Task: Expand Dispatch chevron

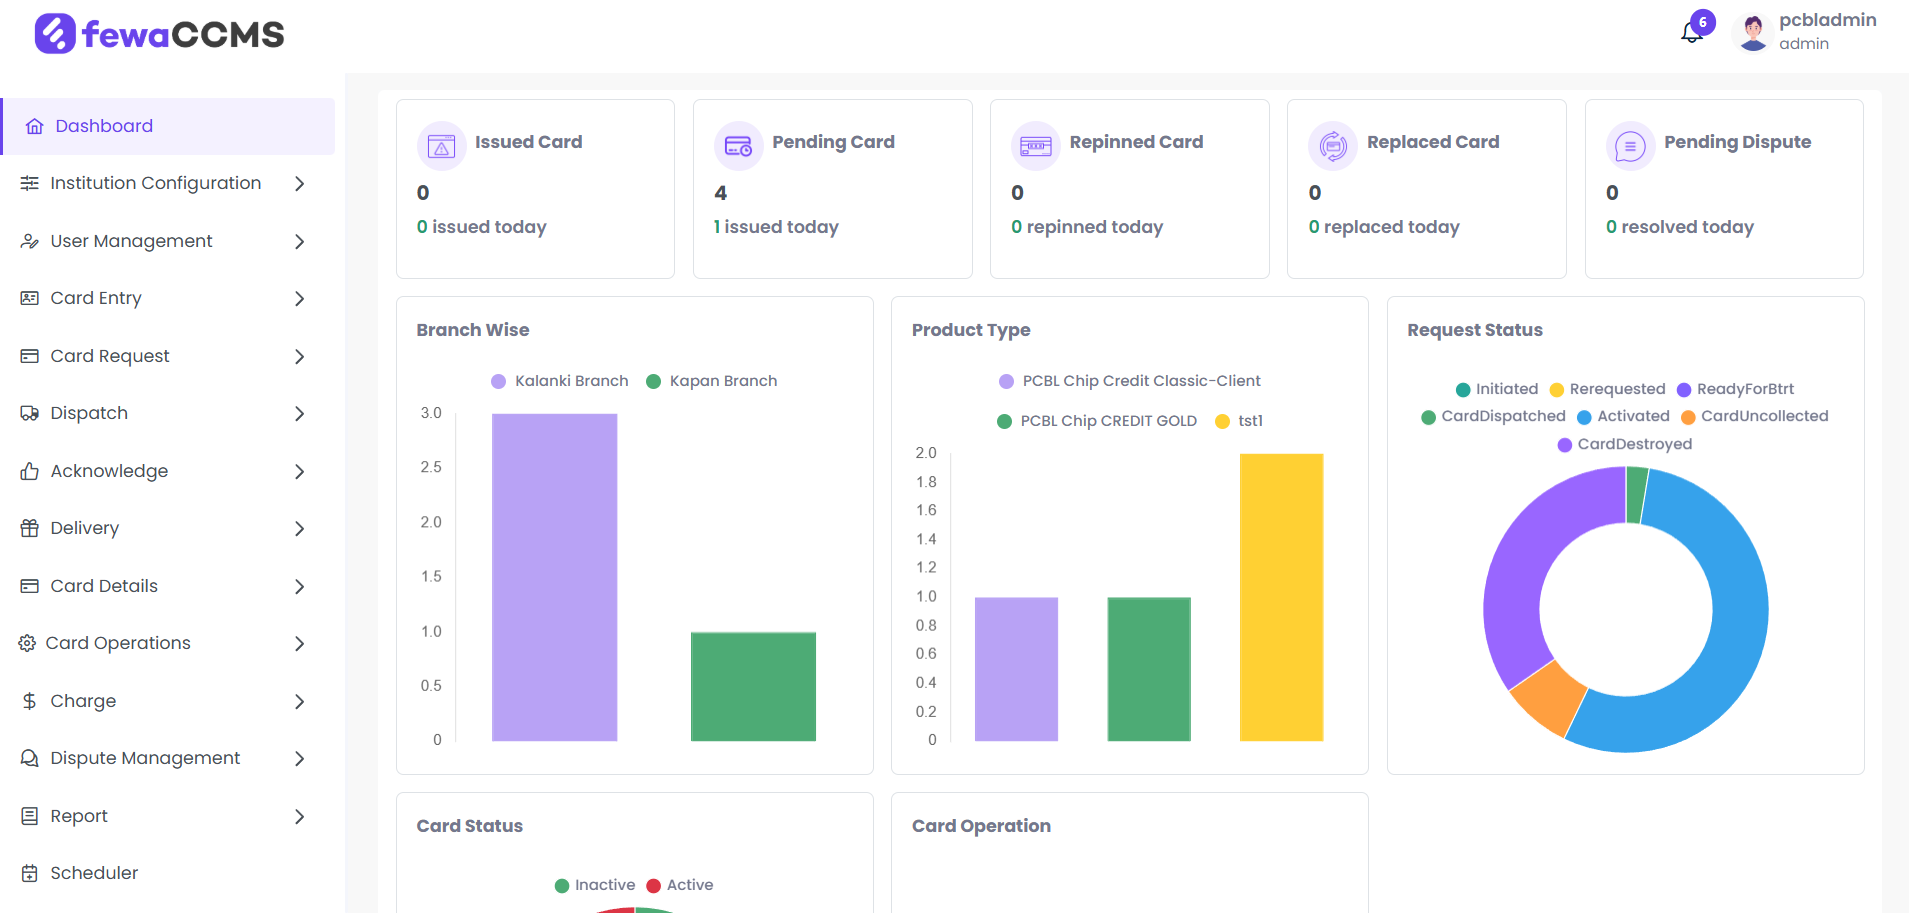Action: 299,413
